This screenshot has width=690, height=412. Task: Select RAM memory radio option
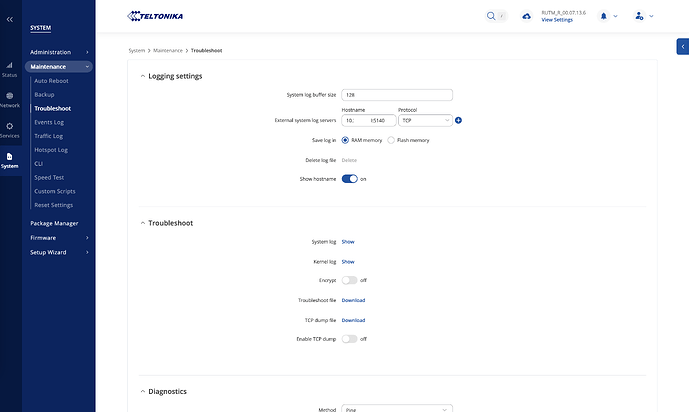pos(345,140)
